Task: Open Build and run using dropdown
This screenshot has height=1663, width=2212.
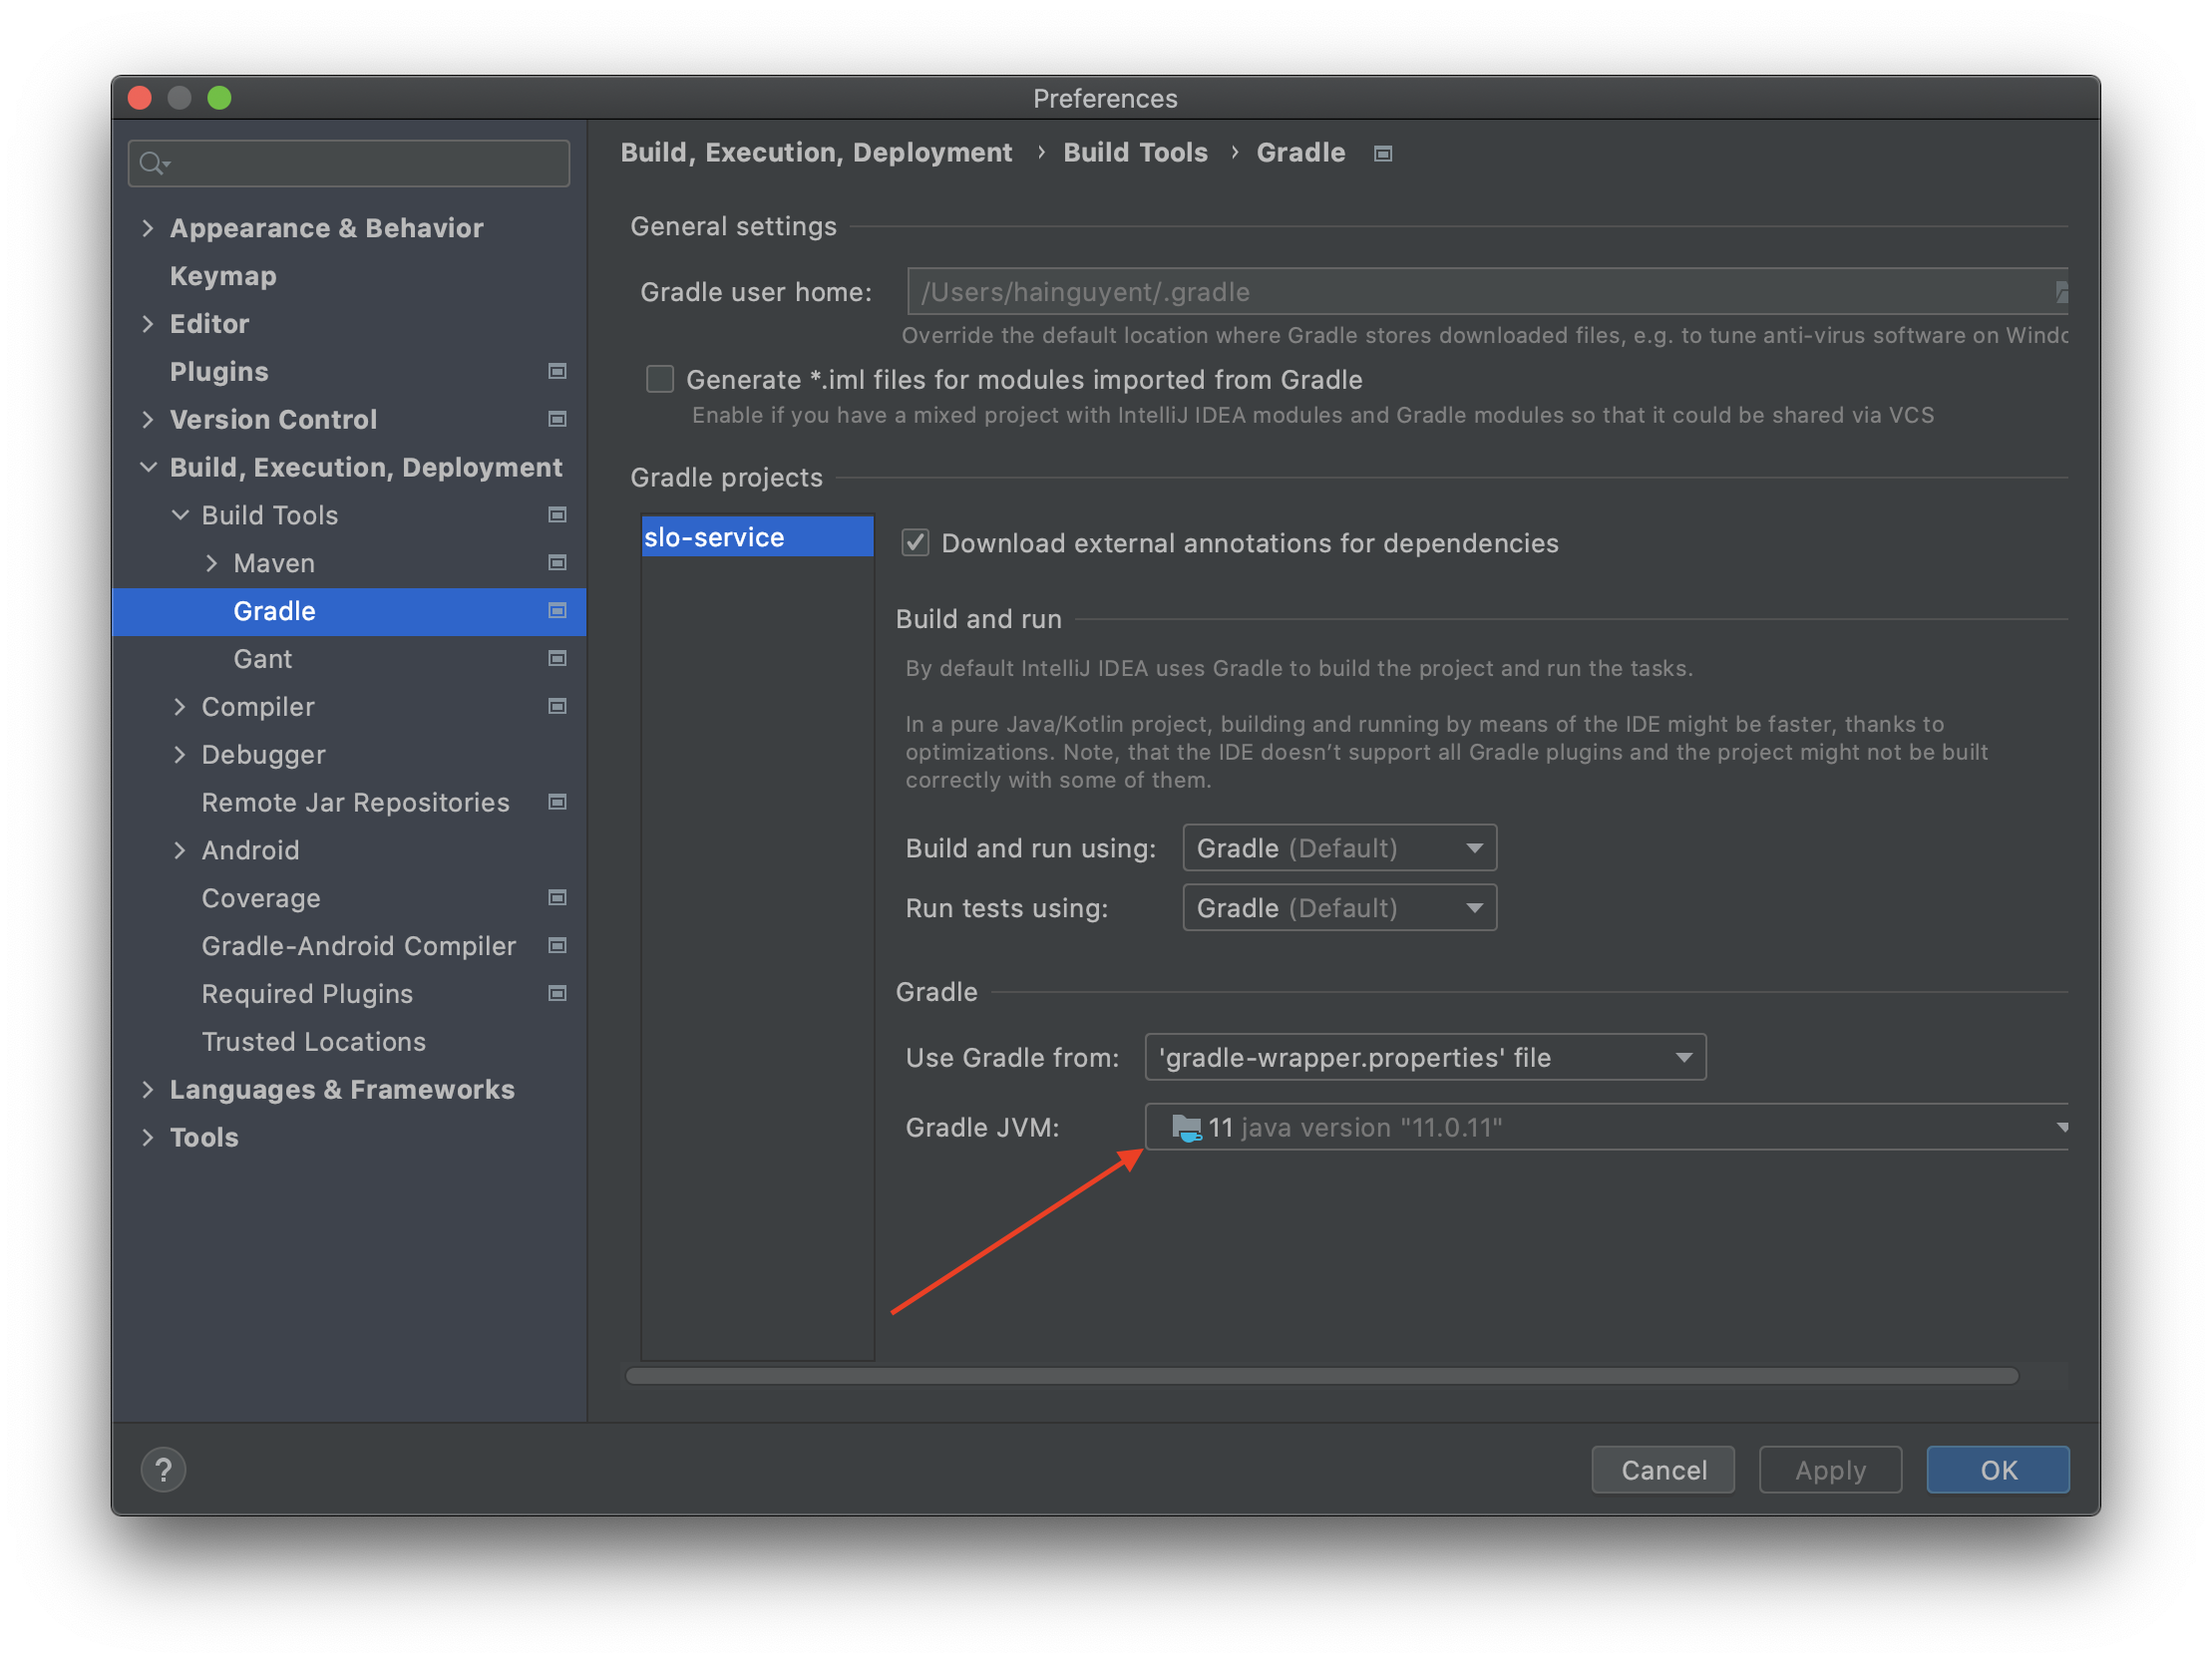Action: point(1338,848)
